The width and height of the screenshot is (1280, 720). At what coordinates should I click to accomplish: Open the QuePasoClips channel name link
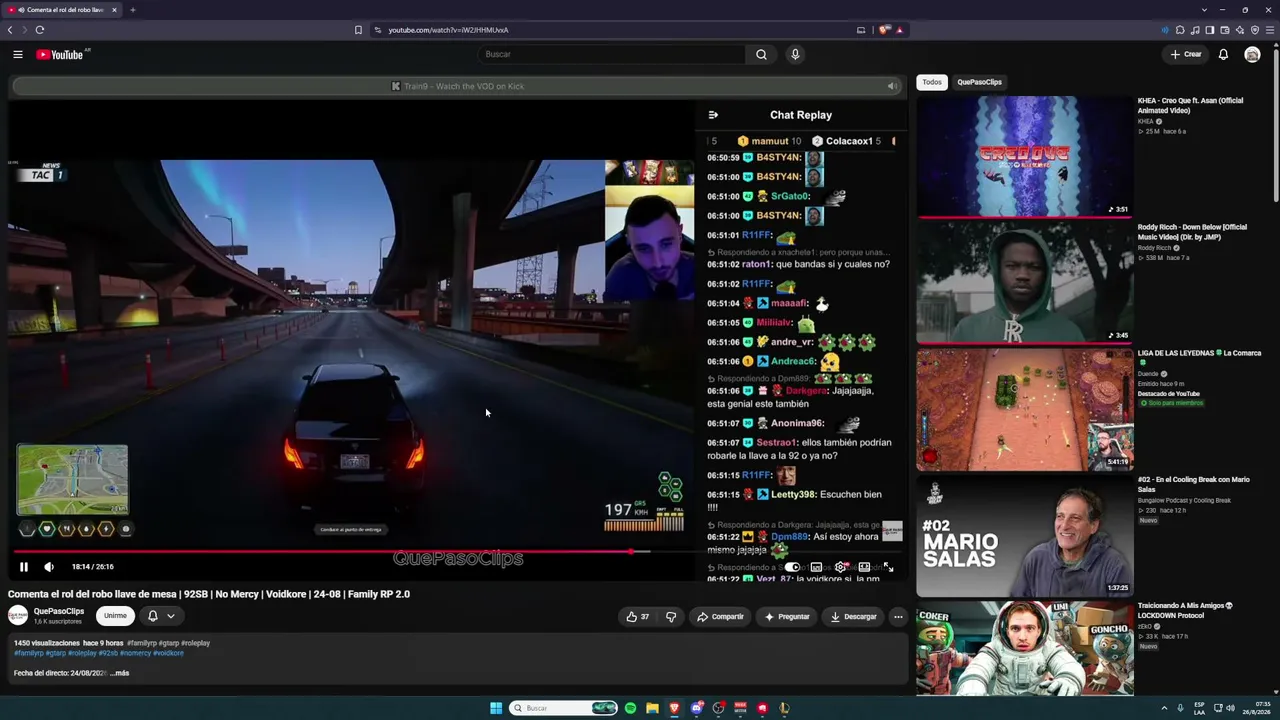coord(59,611)
